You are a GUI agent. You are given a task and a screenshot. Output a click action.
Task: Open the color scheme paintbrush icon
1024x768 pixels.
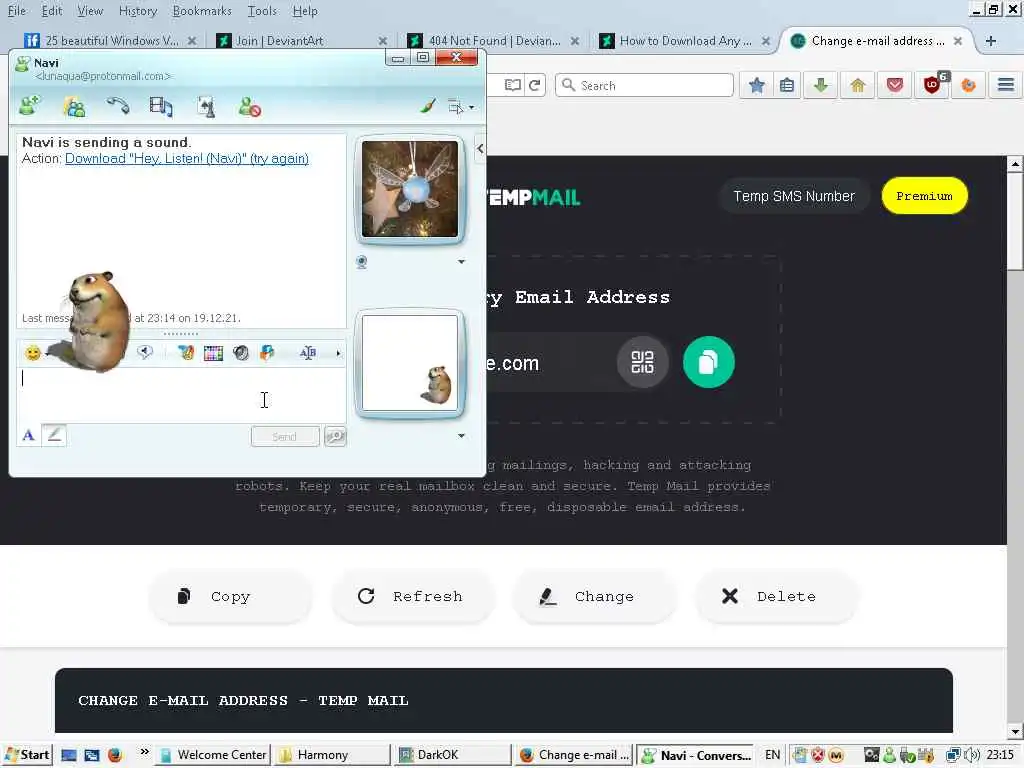point(428,106)
